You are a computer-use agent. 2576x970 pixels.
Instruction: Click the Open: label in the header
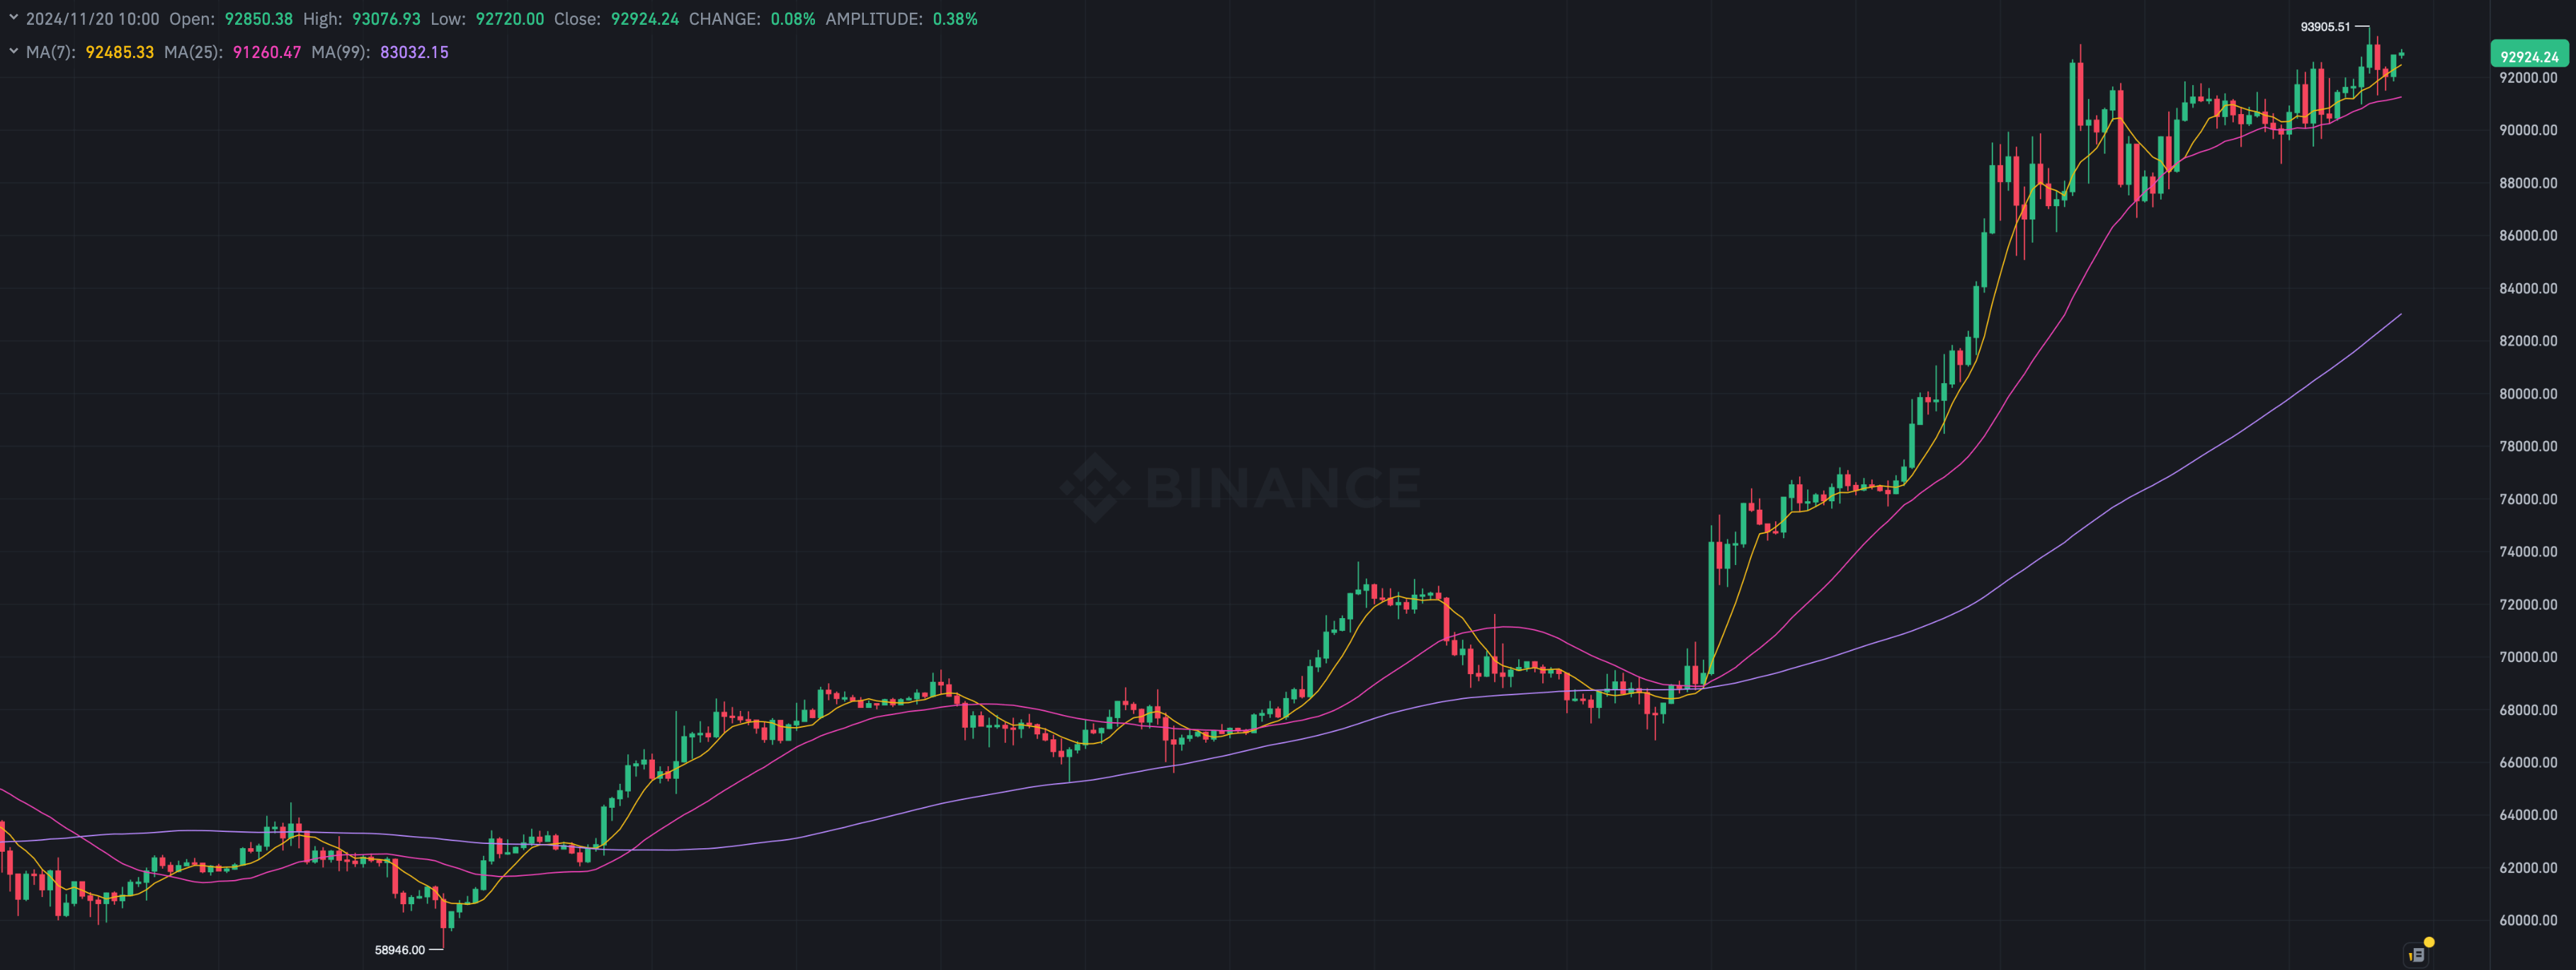pyautogui.click(x=192, y=19)
